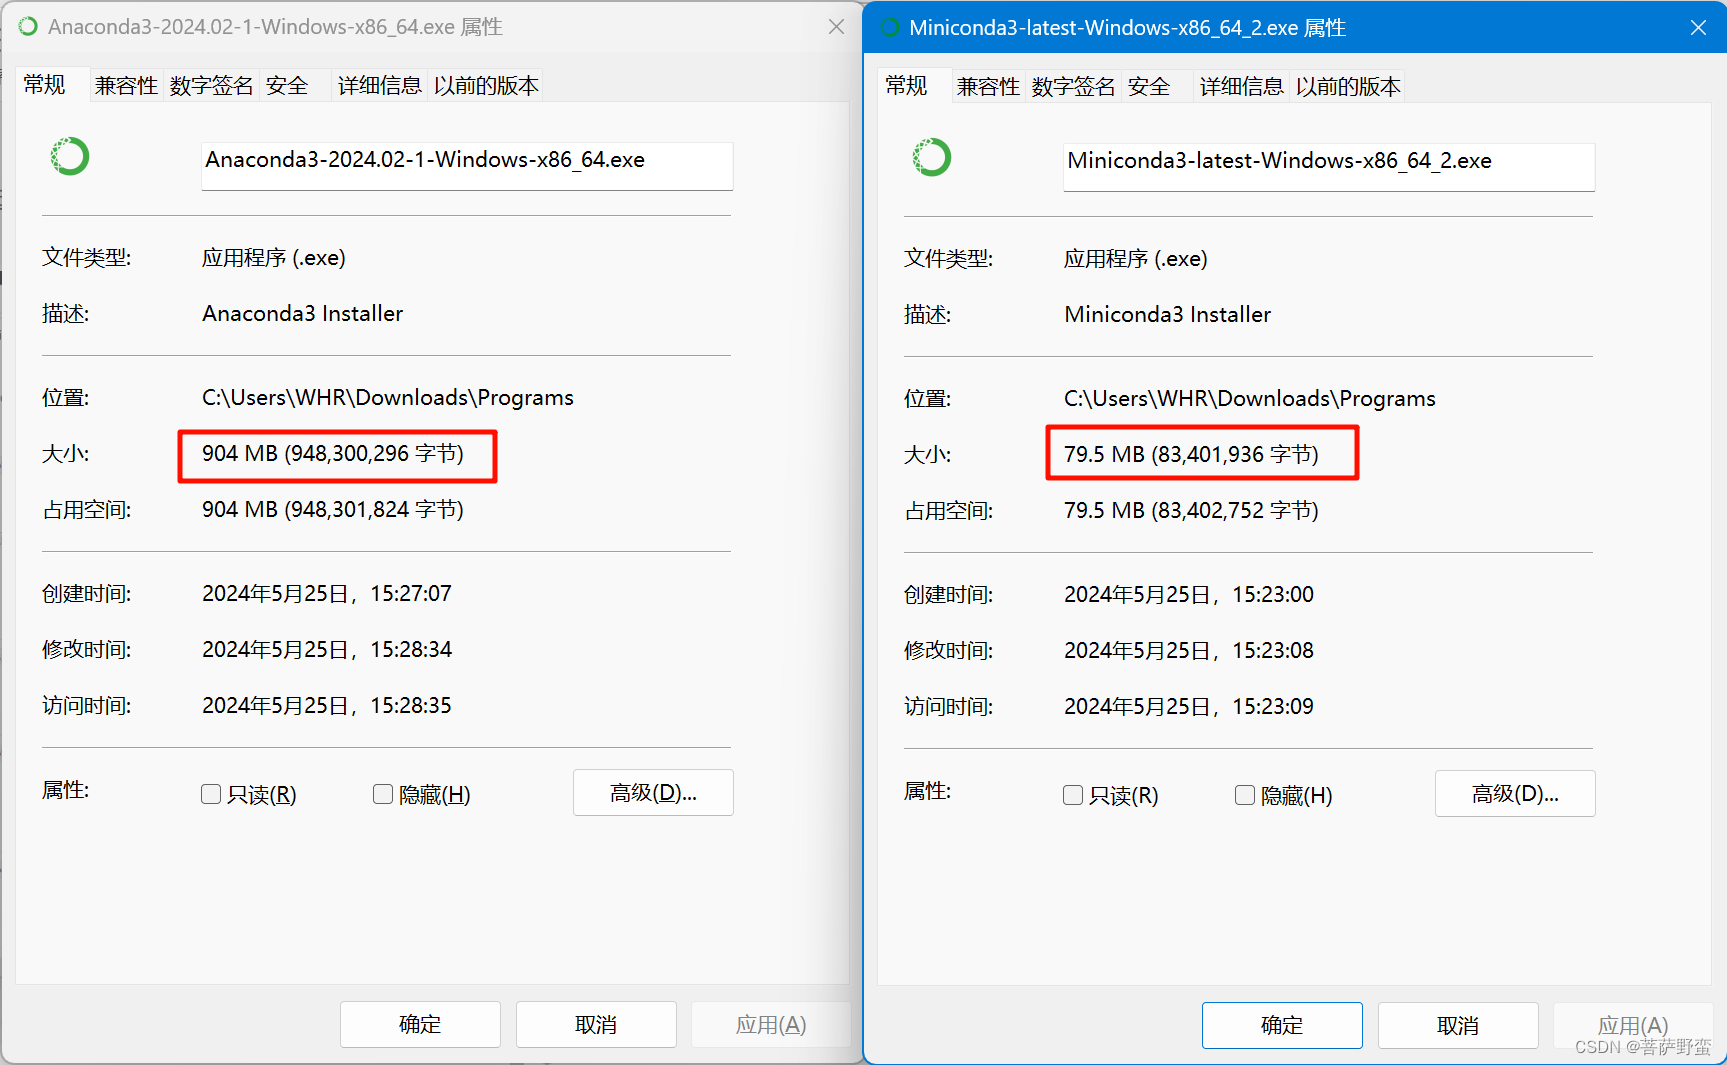Click access time 15:28:35 value
This screenshot has height=1065, width=1727.
click(327, 706)
